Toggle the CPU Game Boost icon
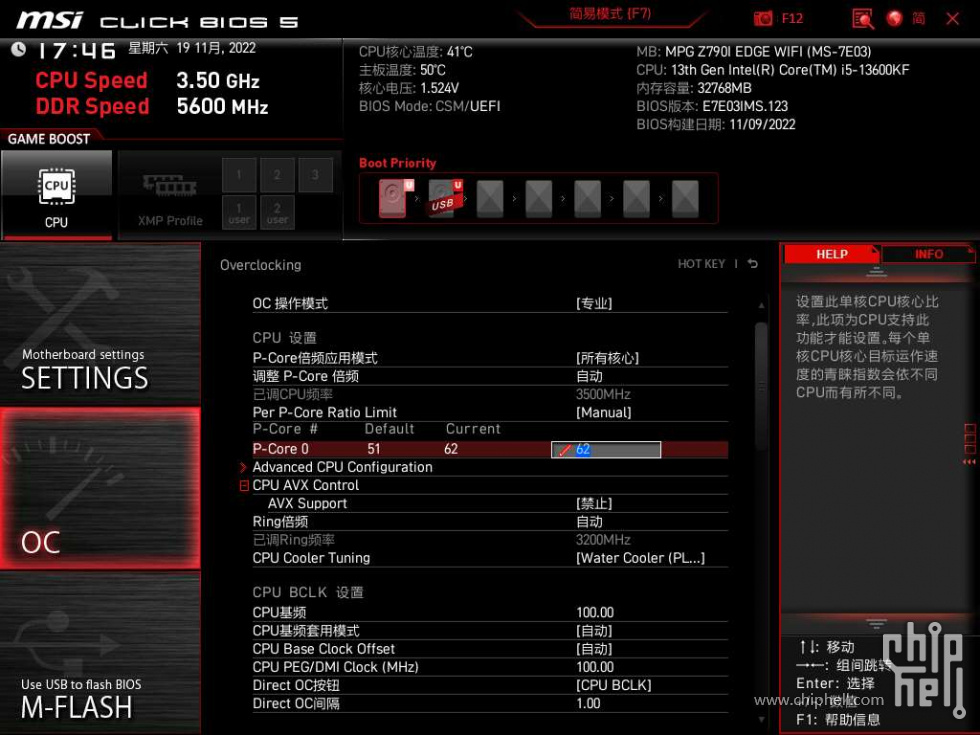 (57, 194)
